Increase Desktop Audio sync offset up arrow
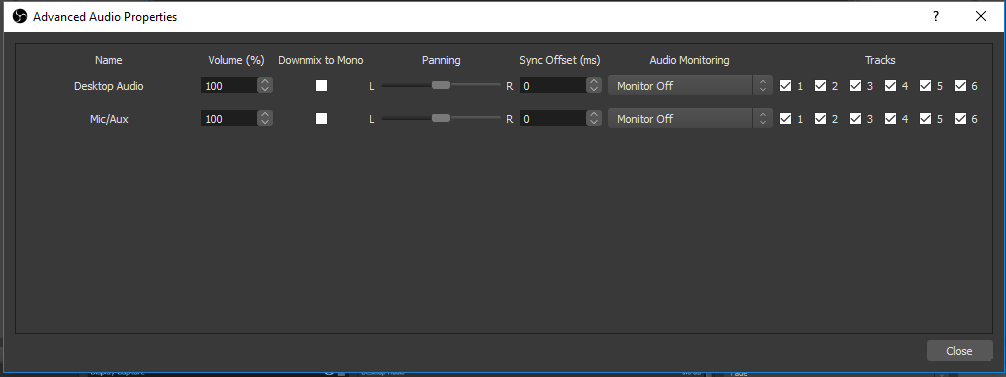The width and height of the screenshot is (1006, 377). coord(593,81)
